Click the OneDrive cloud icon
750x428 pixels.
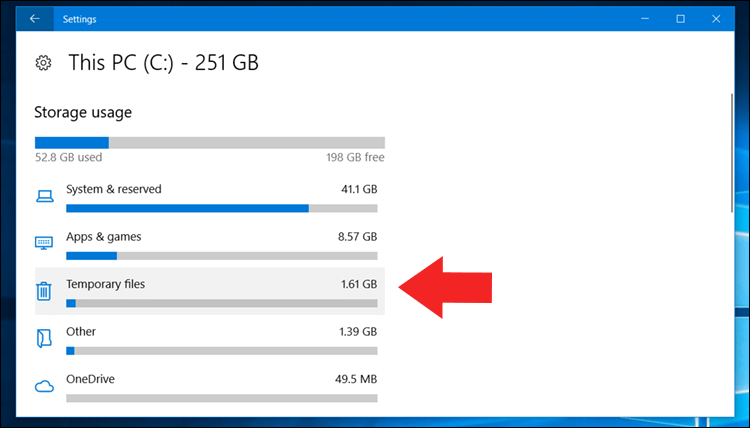point(44,386)
